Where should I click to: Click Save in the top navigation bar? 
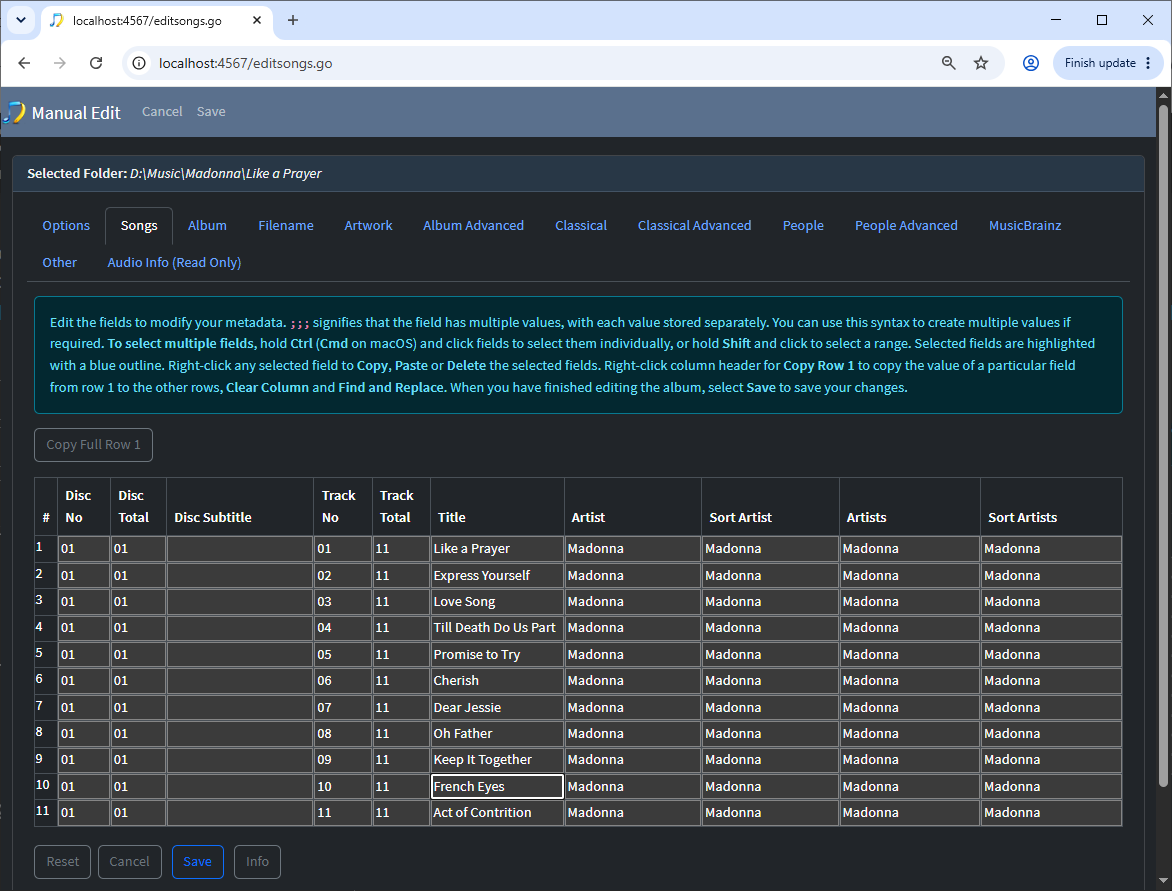point(211,112)
